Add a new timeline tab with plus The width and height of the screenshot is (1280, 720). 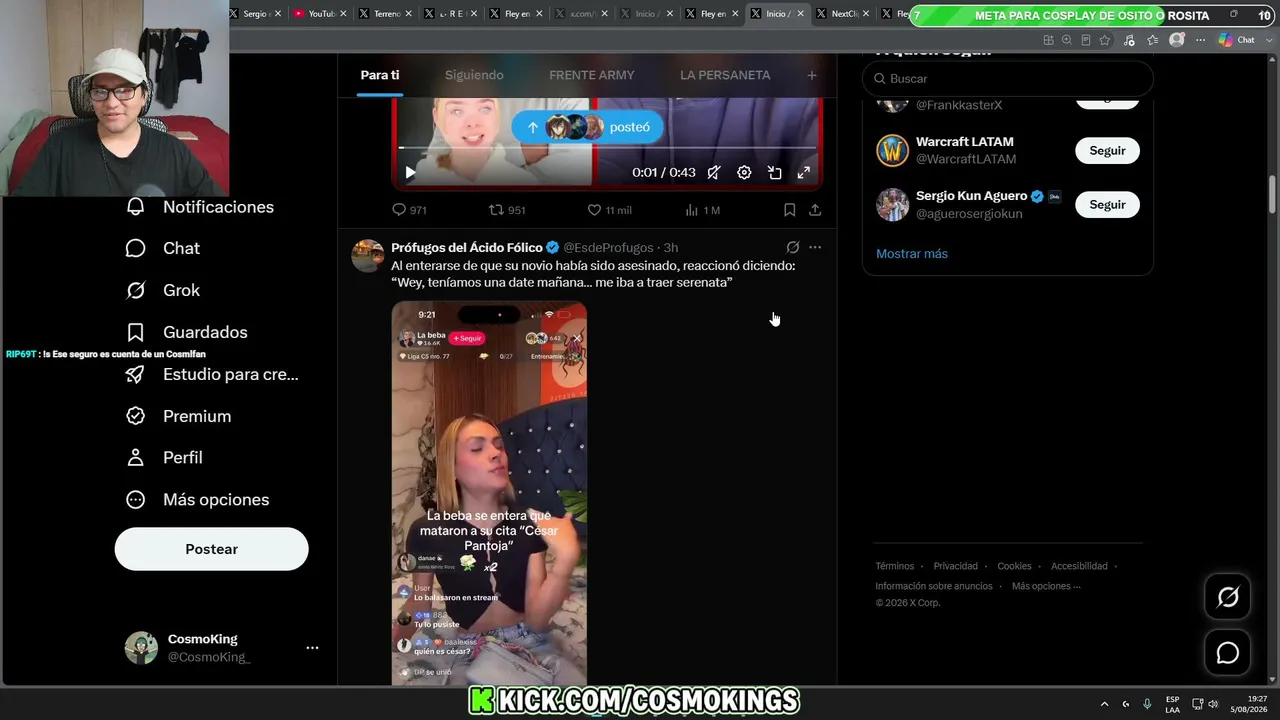(x=812, y=75)
